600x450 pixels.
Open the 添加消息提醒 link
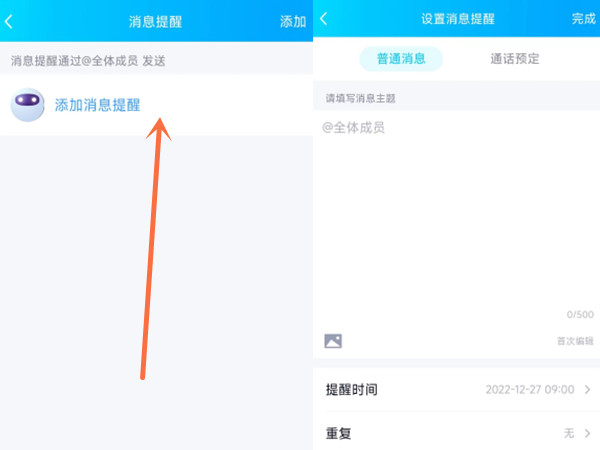click(x=97, y=105)
